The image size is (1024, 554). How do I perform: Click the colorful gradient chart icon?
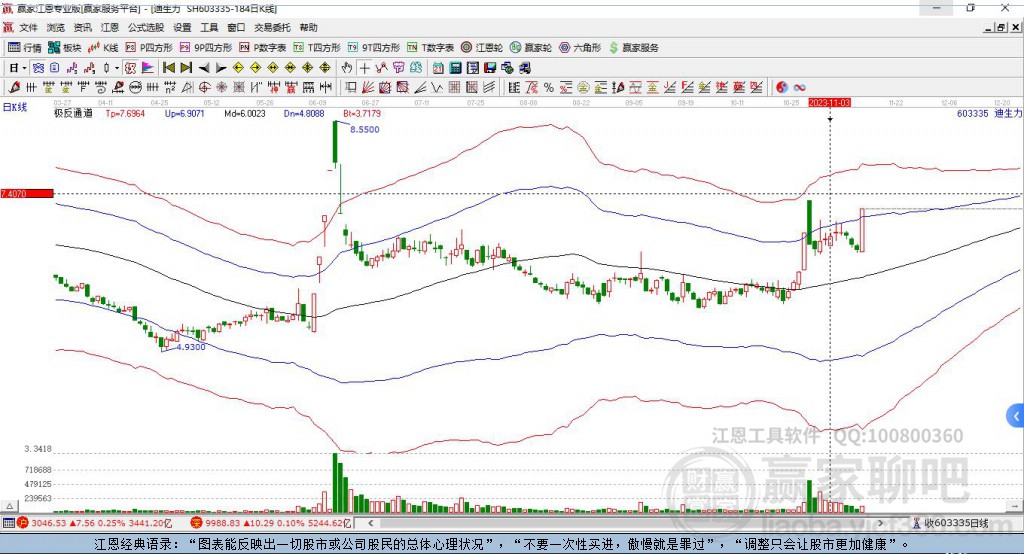coord(148,68)
